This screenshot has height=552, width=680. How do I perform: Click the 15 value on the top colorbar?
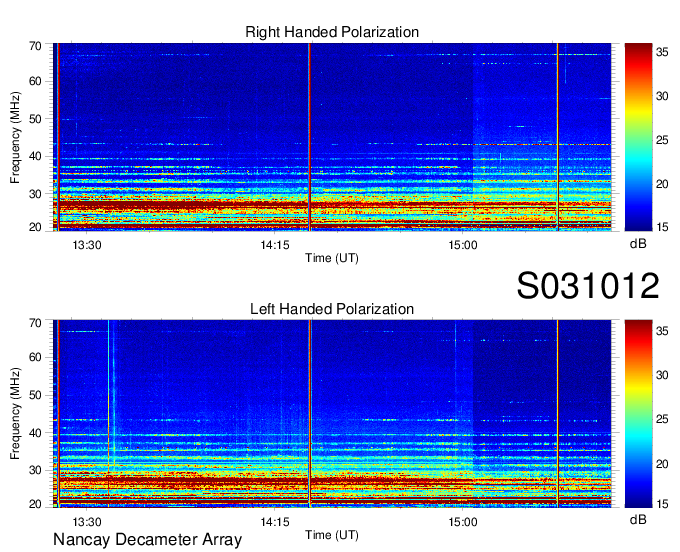(662, 227)
